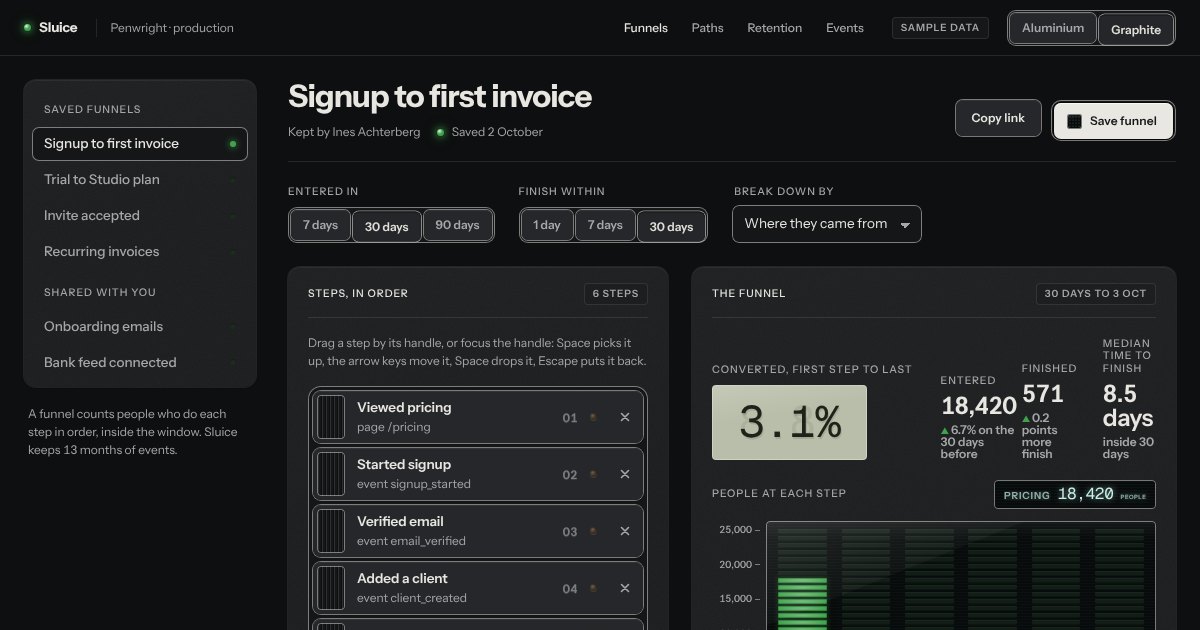Switch theme to Graphite
1200x630 pixels.
[x=1136, y=29]
